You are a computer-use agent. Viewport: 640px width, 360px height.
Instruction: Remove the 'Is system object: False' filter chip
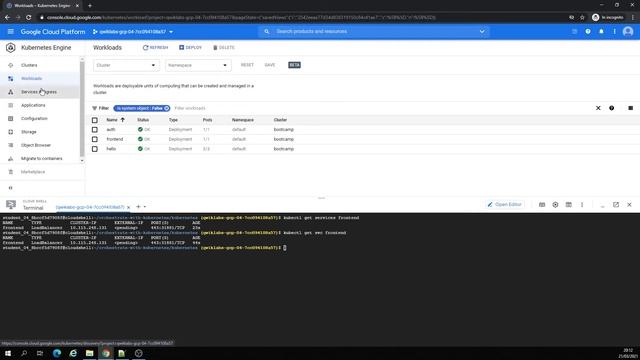(x=167, y=108)
